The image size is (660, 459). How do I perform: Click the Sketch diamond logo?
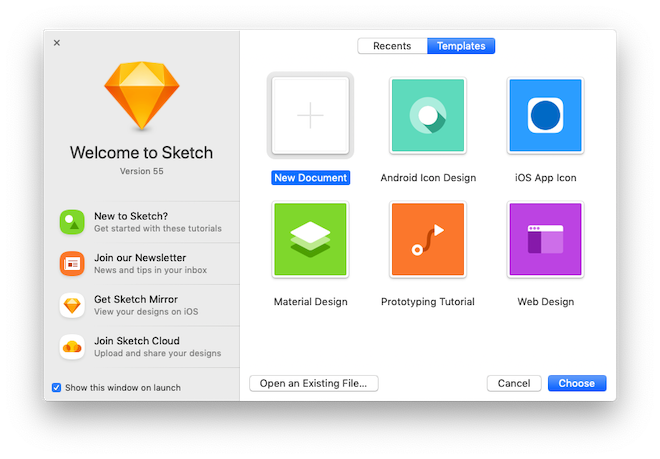141,96
